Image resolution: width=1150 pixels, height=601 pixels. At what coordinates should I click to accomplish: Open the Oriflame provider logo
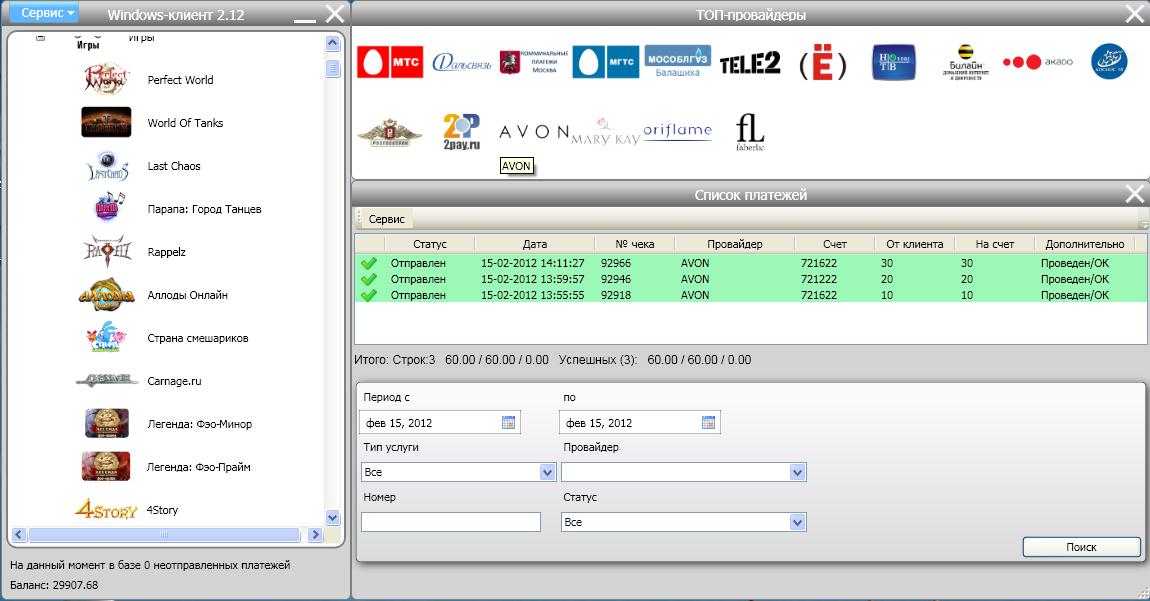pyautogui.click(x=678, y=131)
